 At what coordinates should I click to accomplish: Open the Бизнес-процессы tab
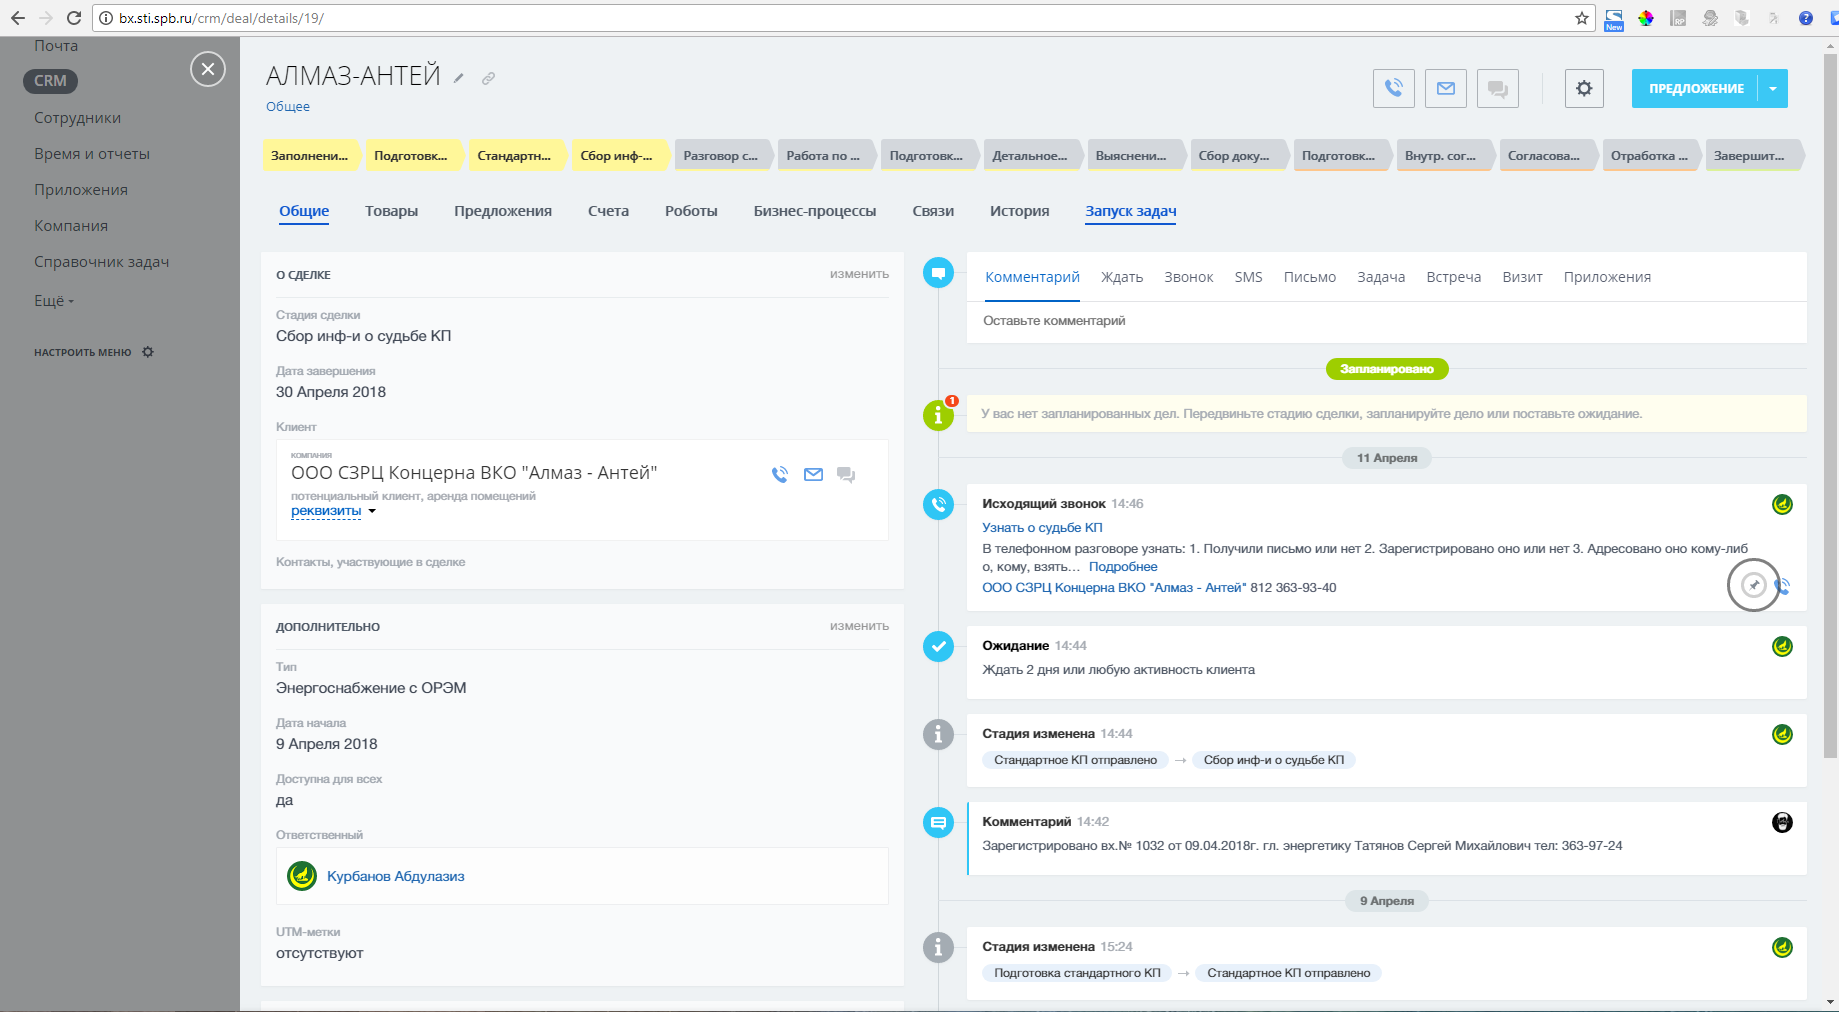[815, 211]
